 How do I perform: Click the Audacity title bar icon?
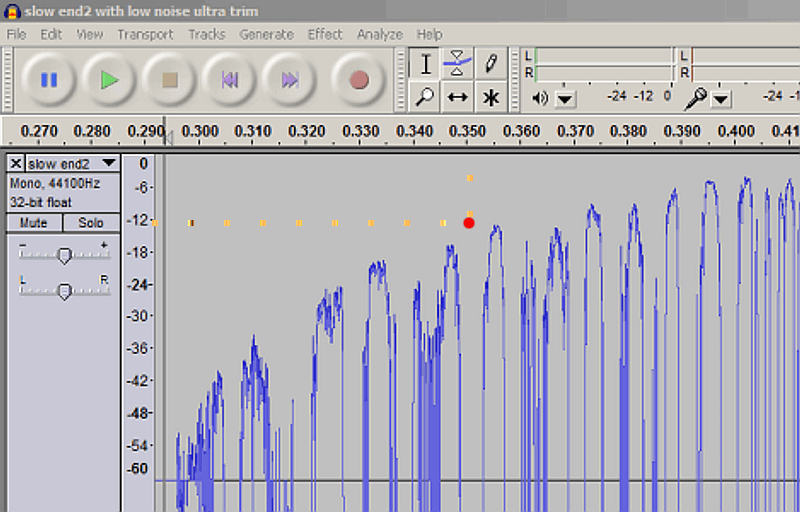click(11, 12)
